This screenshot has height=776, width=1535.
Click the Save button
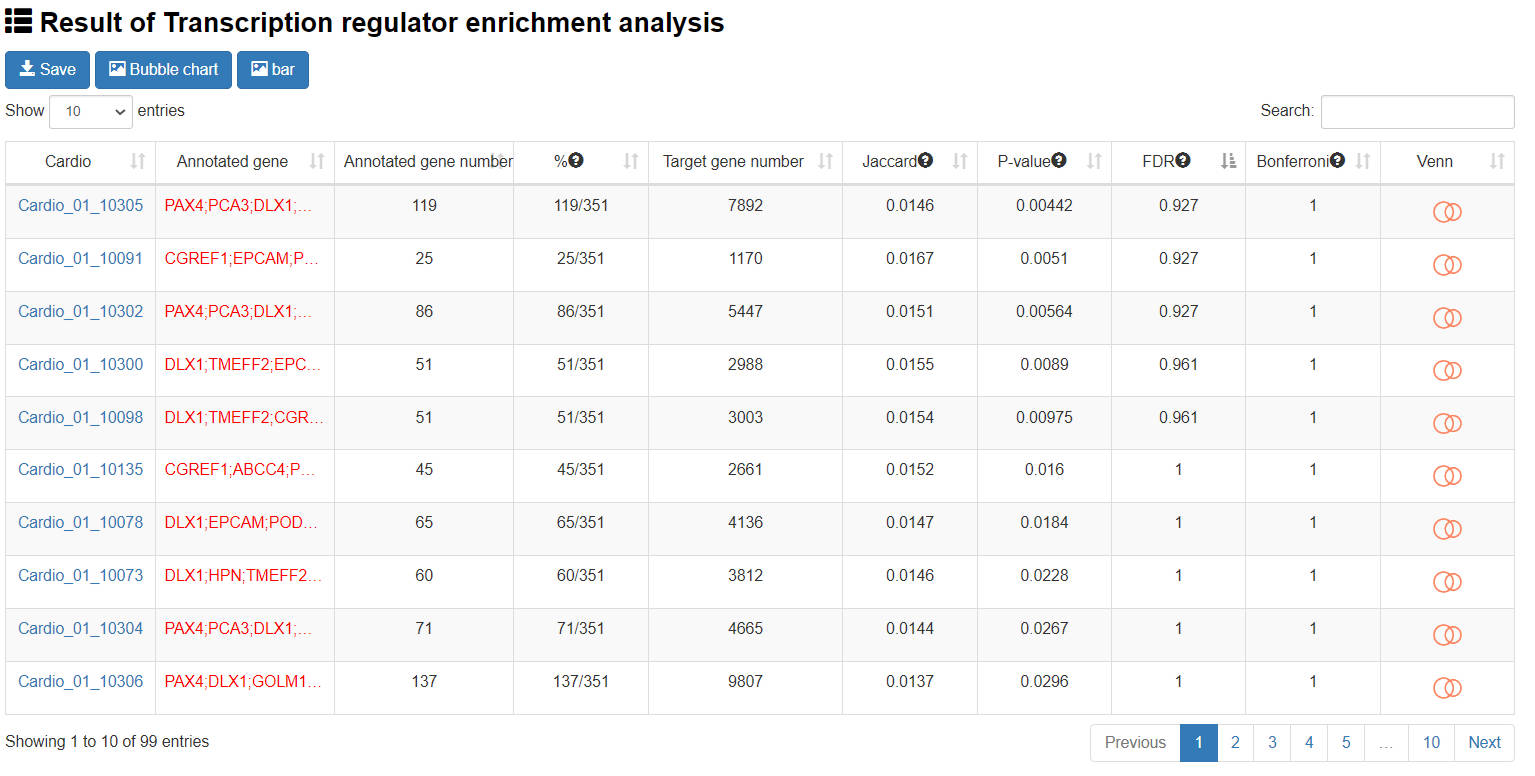[47, 70]
